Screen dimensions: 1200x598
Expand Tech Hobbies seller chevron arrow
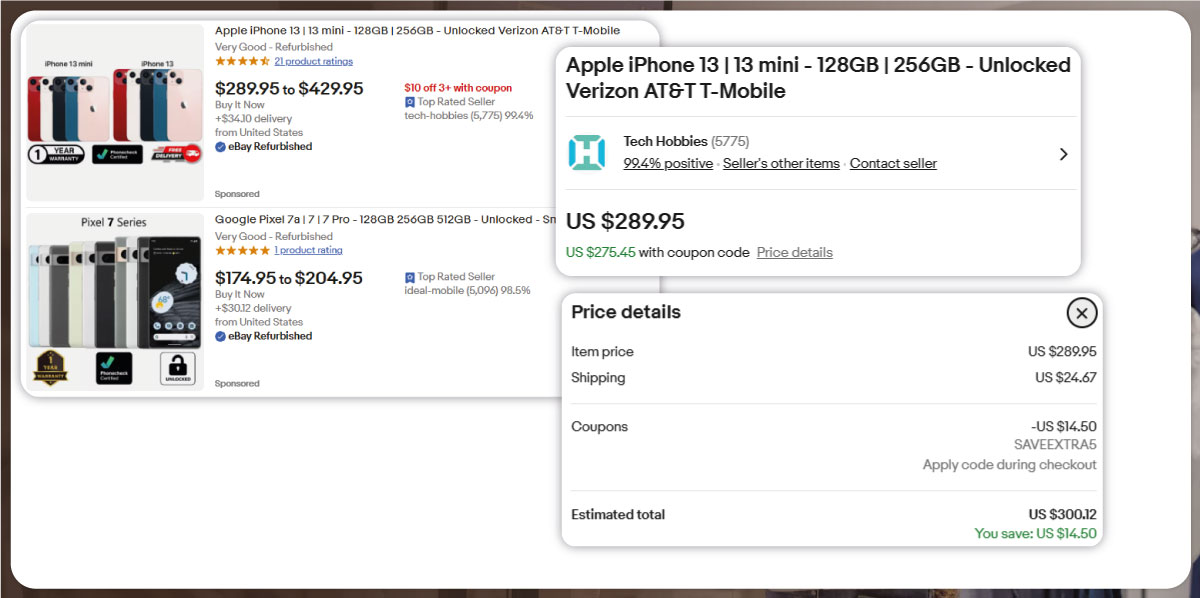pos(1063,154)
